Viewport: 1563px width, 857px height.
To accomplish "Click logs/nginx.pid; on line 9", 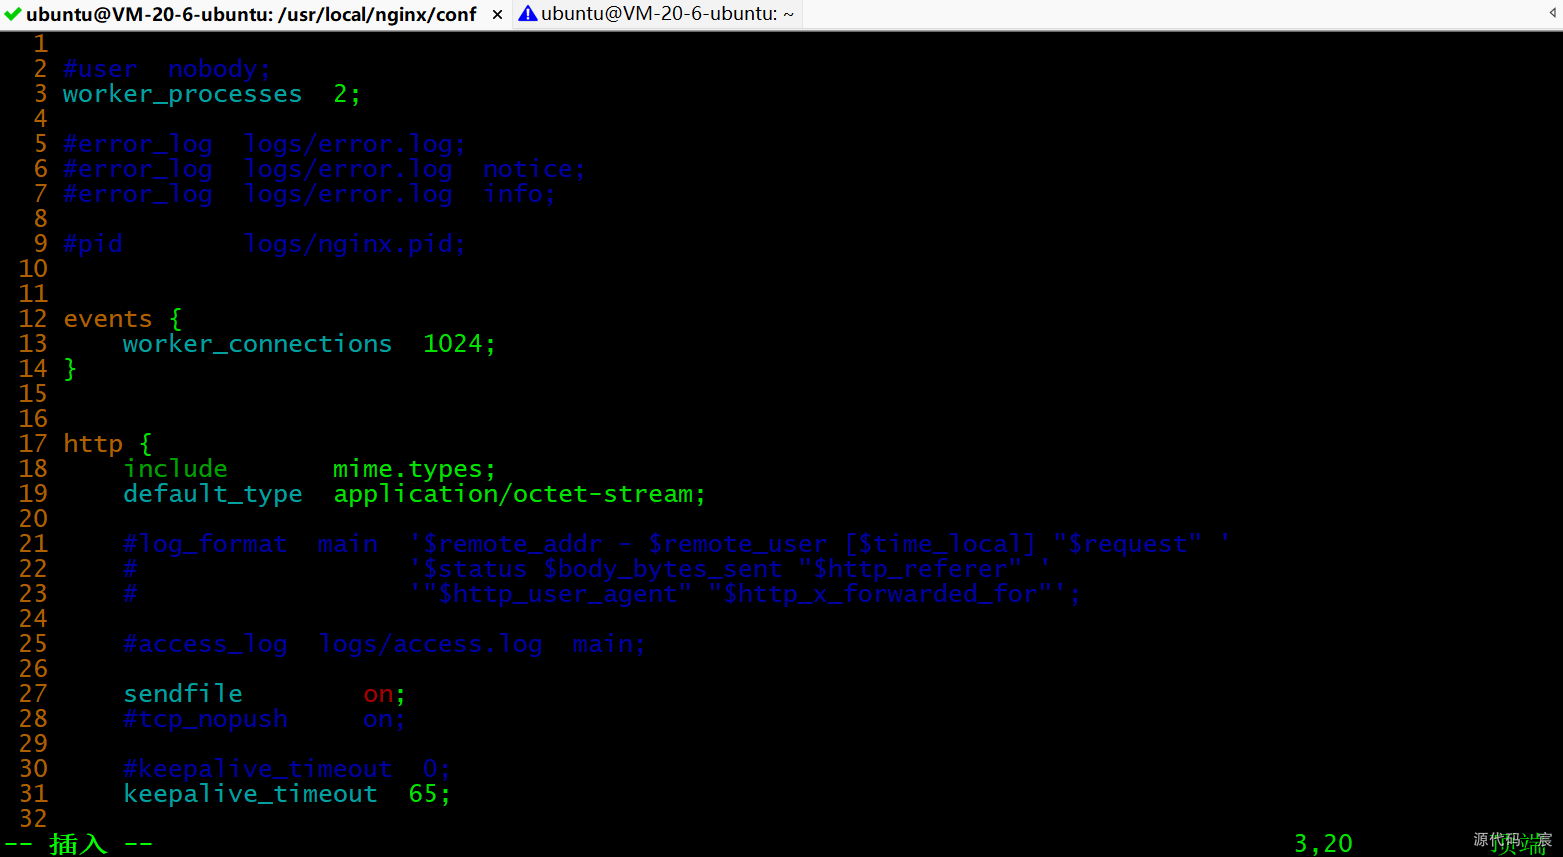I will (x=354, y=244).
